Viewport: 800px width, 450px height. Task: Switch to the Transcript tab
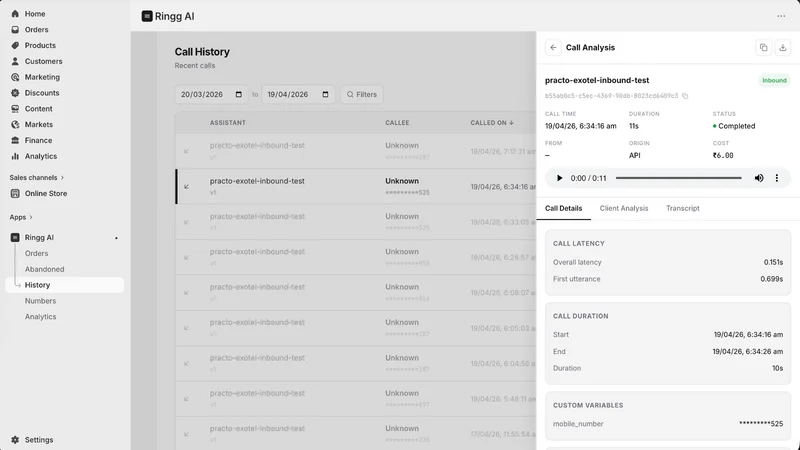click(682, 208)
